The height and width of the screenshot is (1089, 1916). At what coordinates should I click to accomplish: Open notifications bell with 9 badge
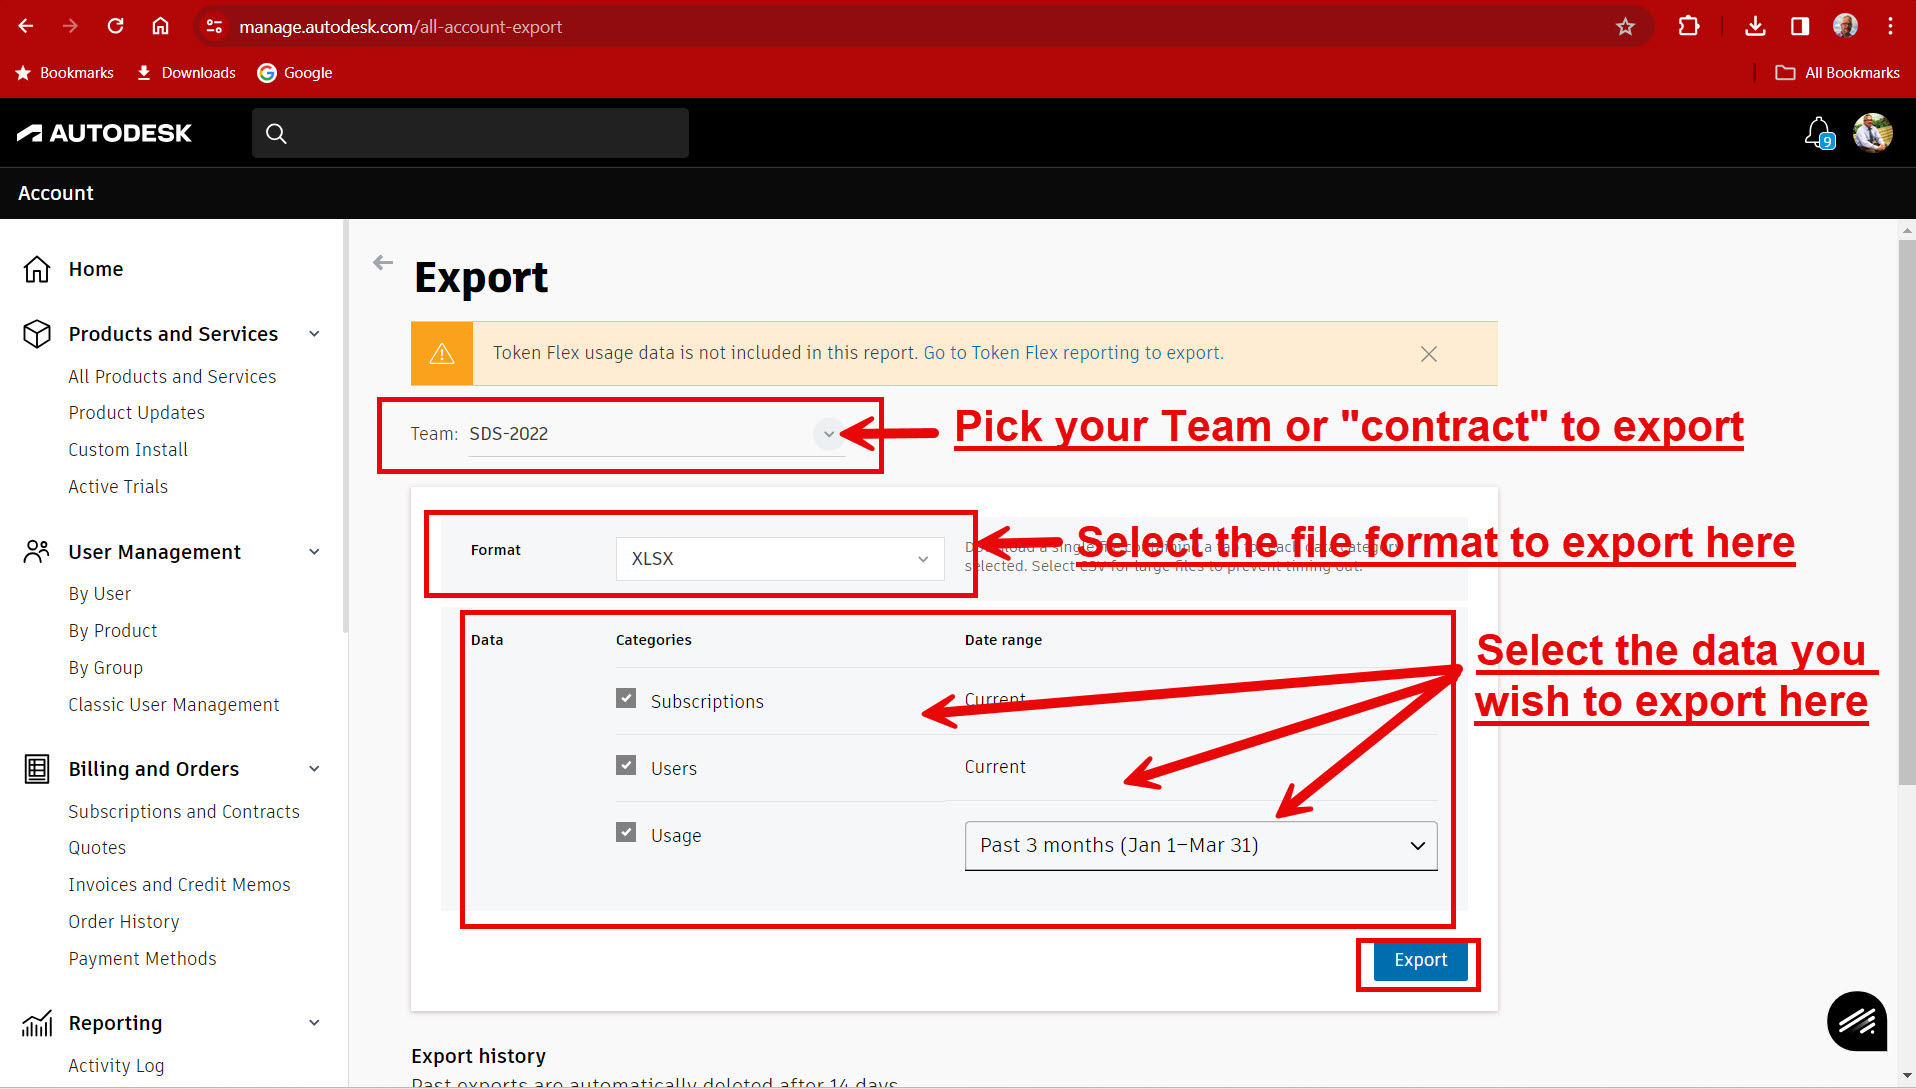(1819, 133)
